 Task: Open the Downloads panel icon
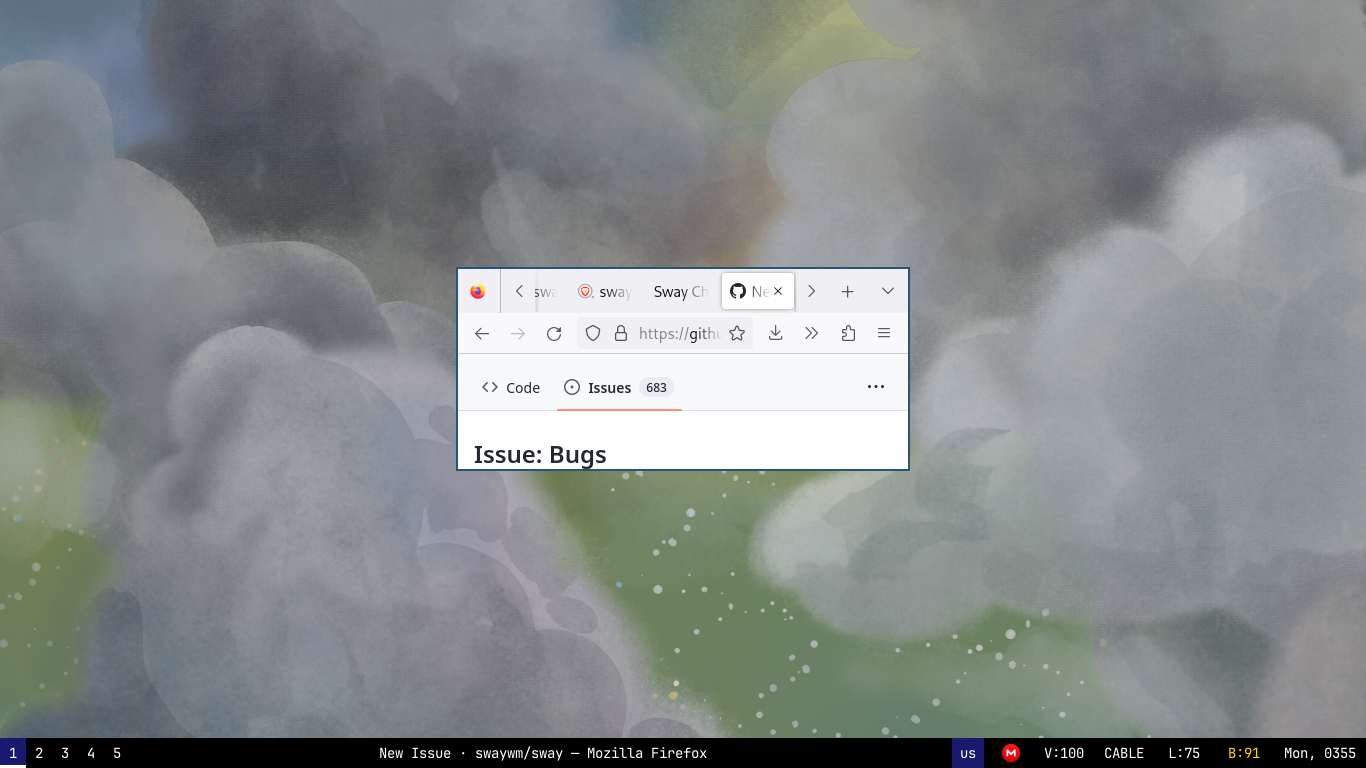(x=775, y=333)
